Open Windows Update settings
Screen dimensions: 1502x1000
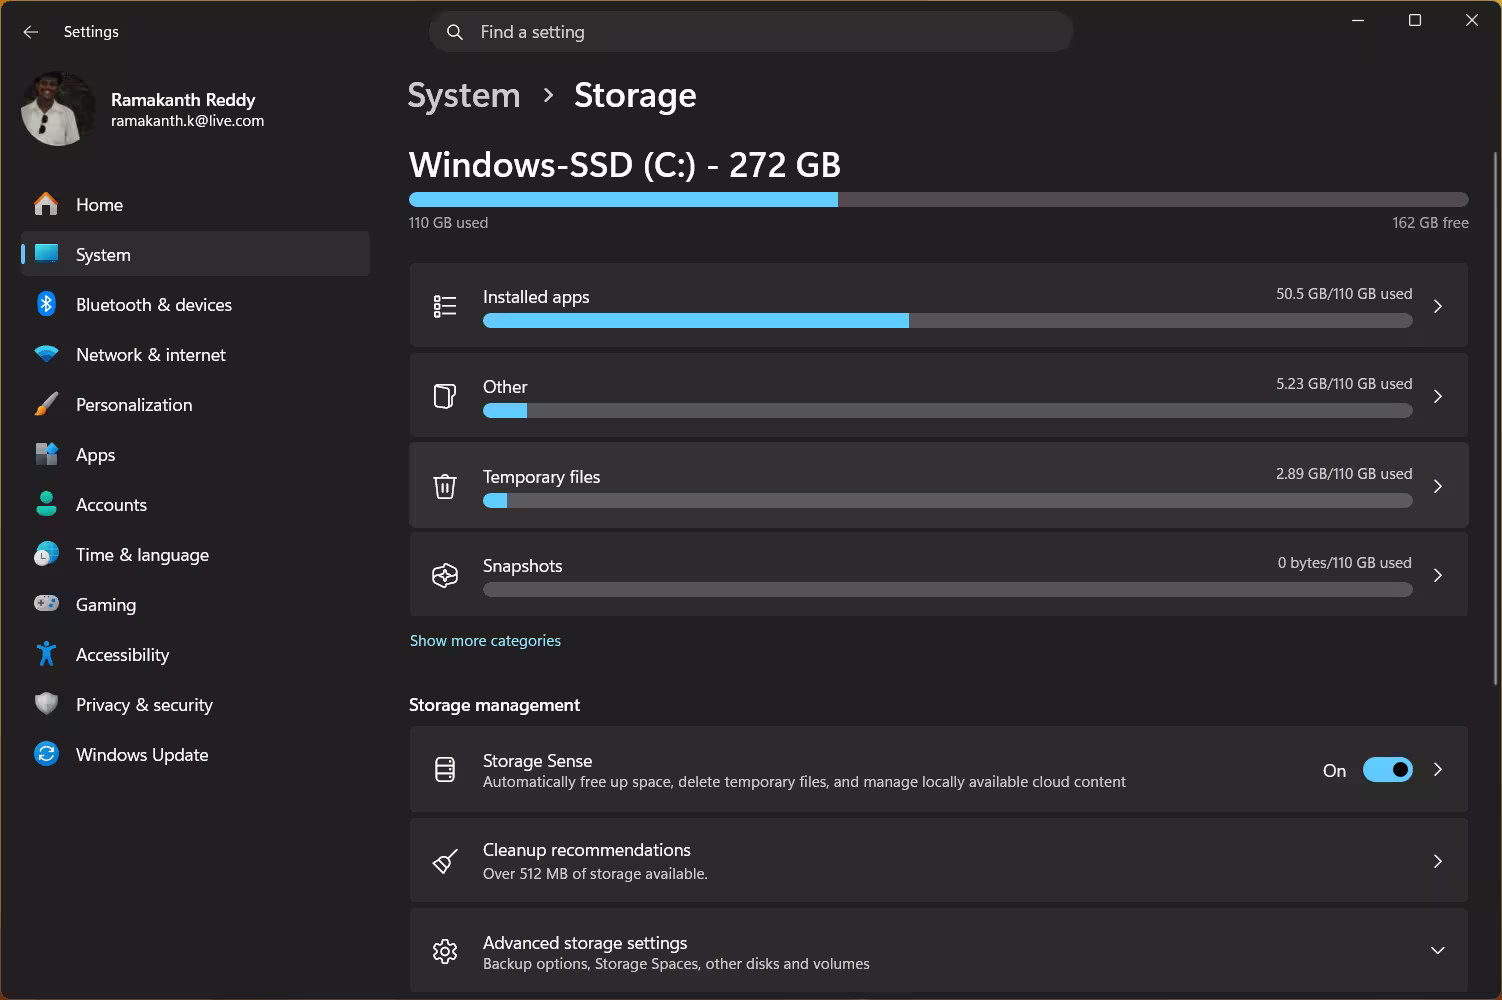(x=195, y=754)
